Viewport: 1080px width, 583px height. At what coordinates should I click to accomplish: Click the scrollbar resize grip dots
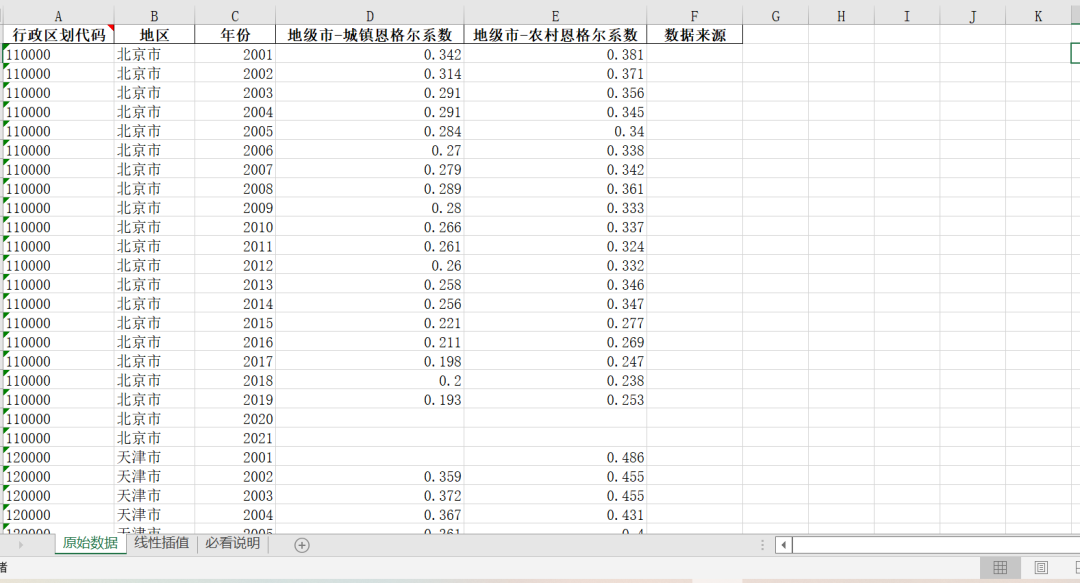[762, 545]
